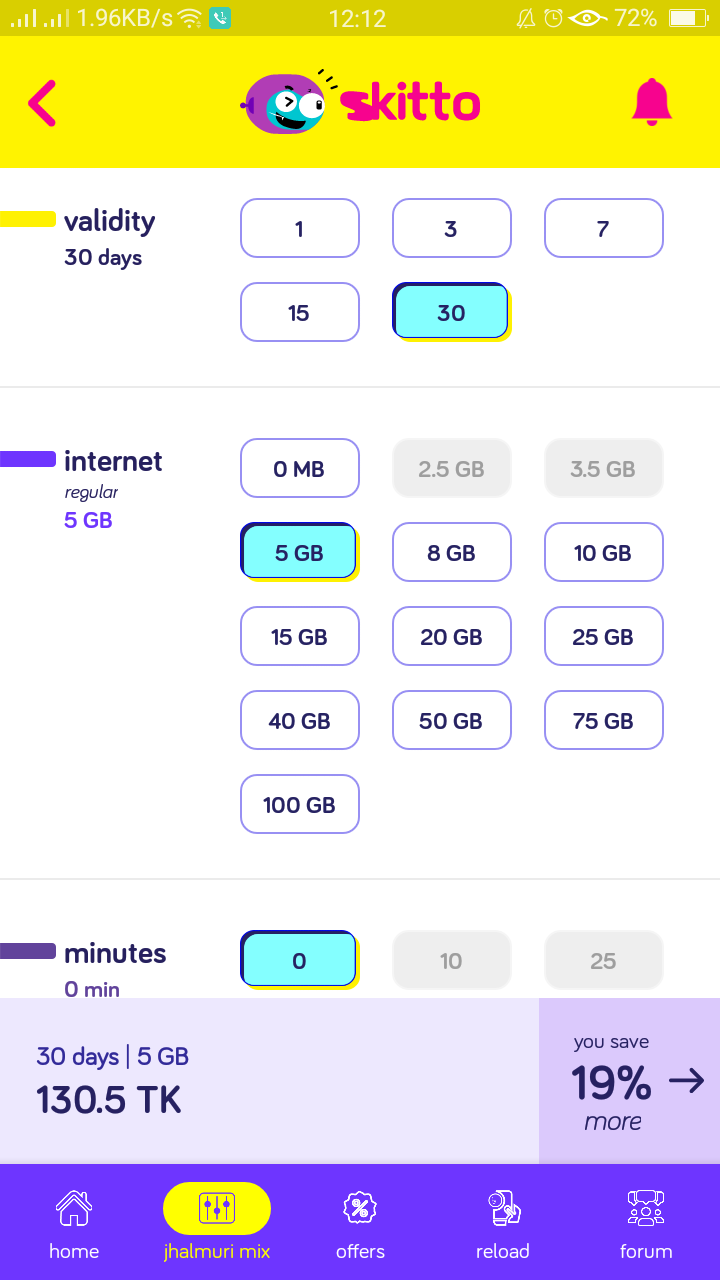Tap the Skitto mascot logo

pos(286,104)
